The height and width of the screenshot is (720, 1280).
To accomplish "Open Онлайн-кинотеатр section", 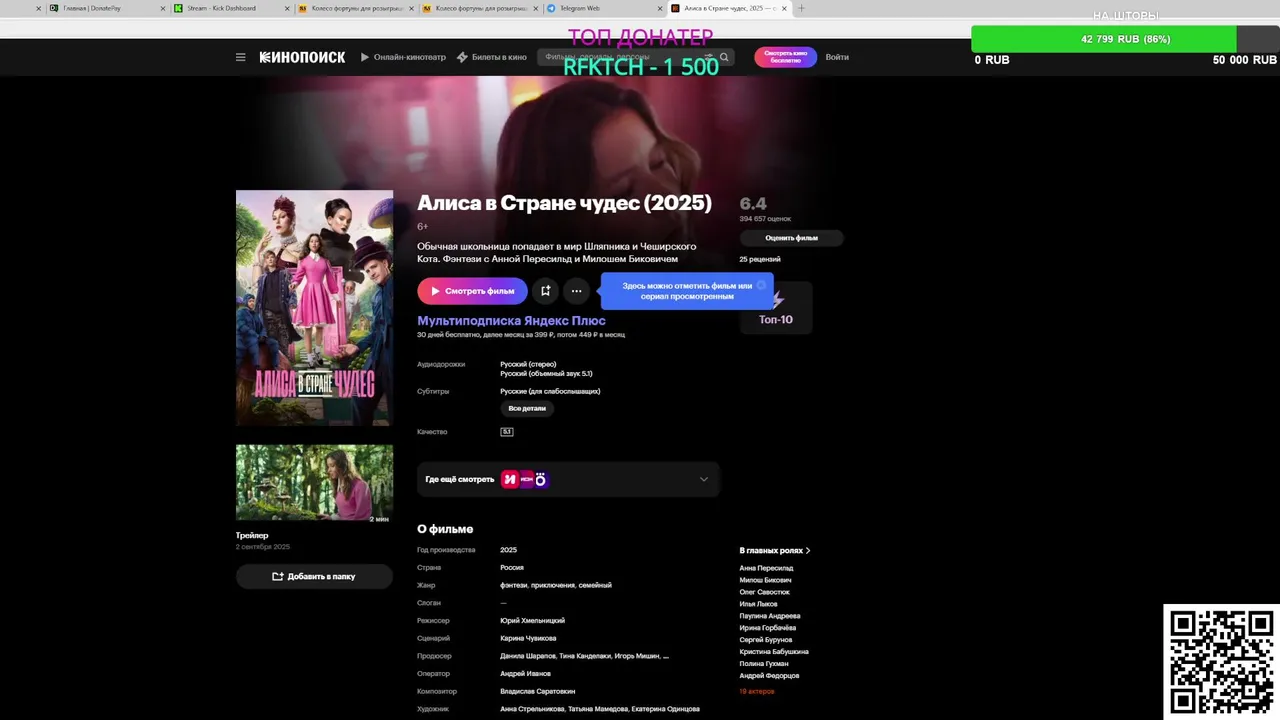I will click(403, 57).
